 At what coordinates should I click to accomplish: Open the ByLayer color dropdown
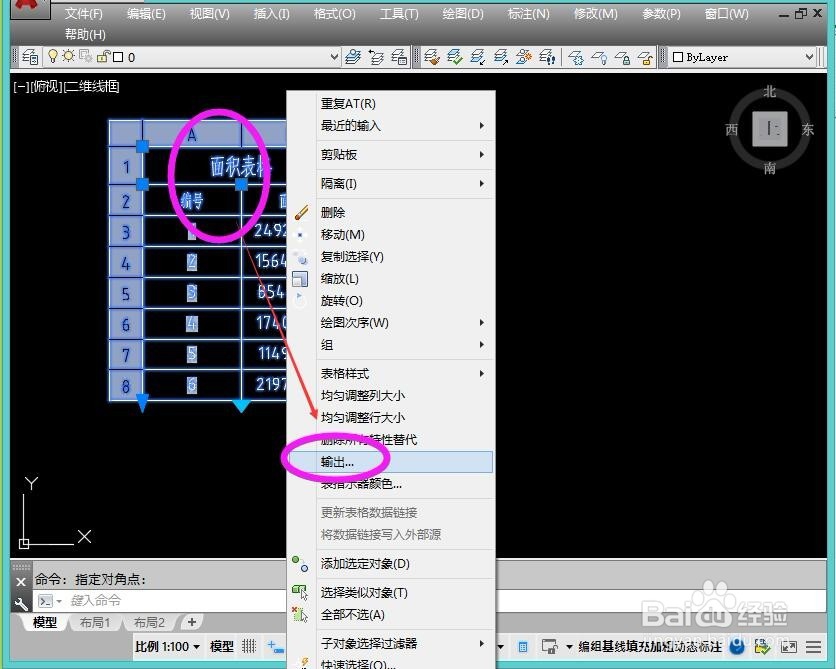pos(809,57)
